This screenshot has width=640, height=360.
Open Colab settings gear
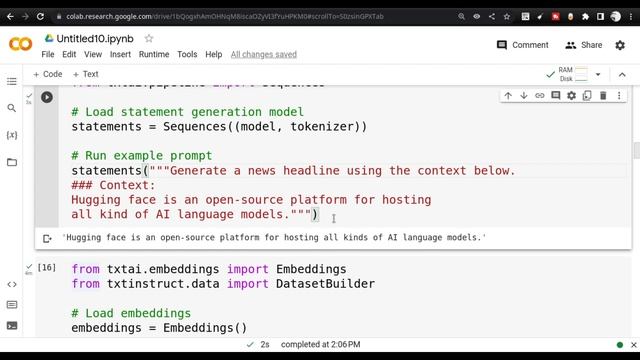[620, 45]
